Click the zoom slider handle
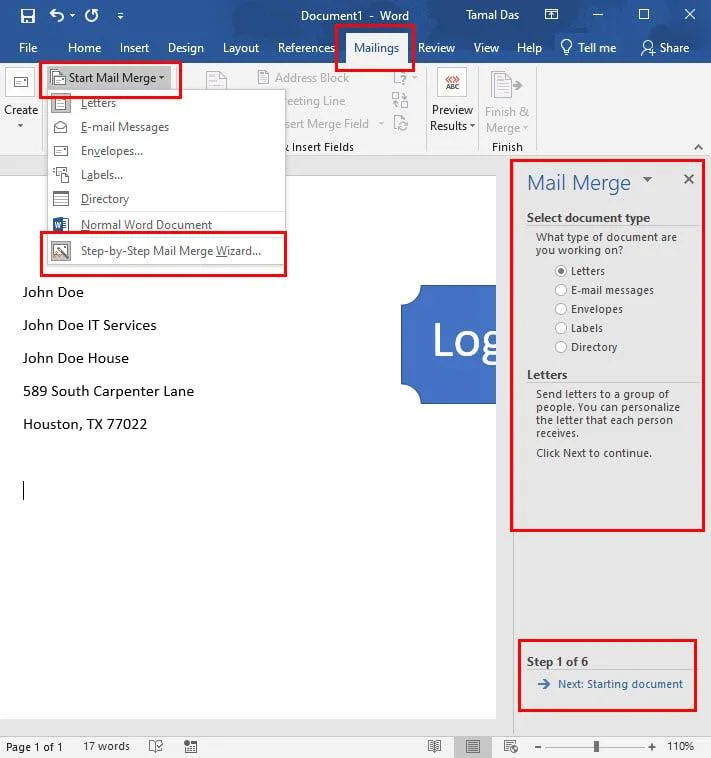Image resolution: width=711 pixels, height=758 pixels. pyautogui.click(x=596, y=746)
